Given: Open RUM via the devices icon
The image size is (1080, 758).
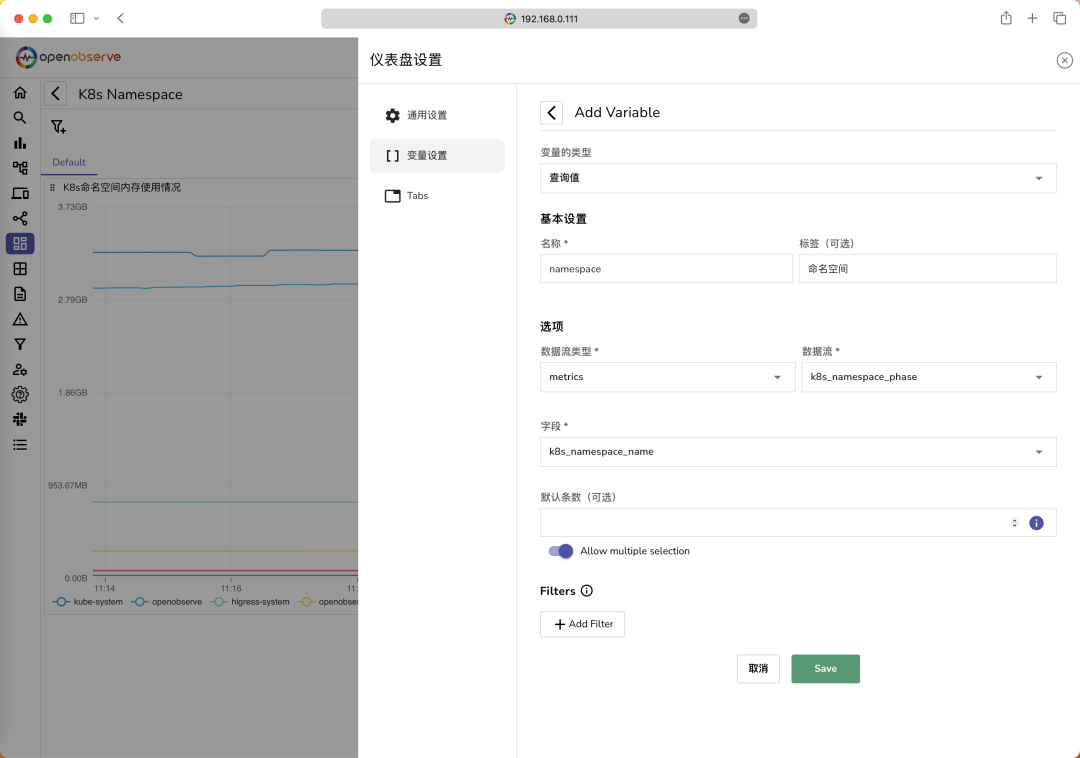Looking at the screenshot, I should (20, 193).
